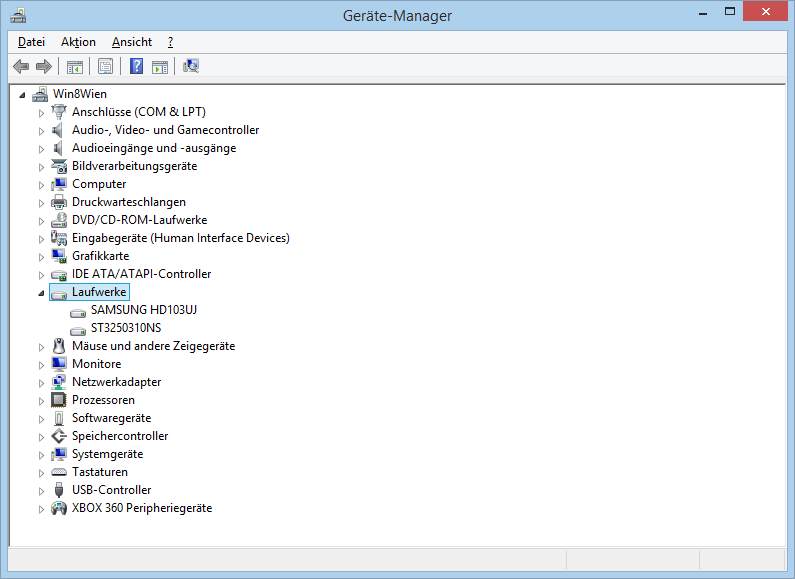Screen dimensions: 795x579
Task: Click the Anschlüsse (COM & LPT) port icon
Action: click(x=59, y=112)
